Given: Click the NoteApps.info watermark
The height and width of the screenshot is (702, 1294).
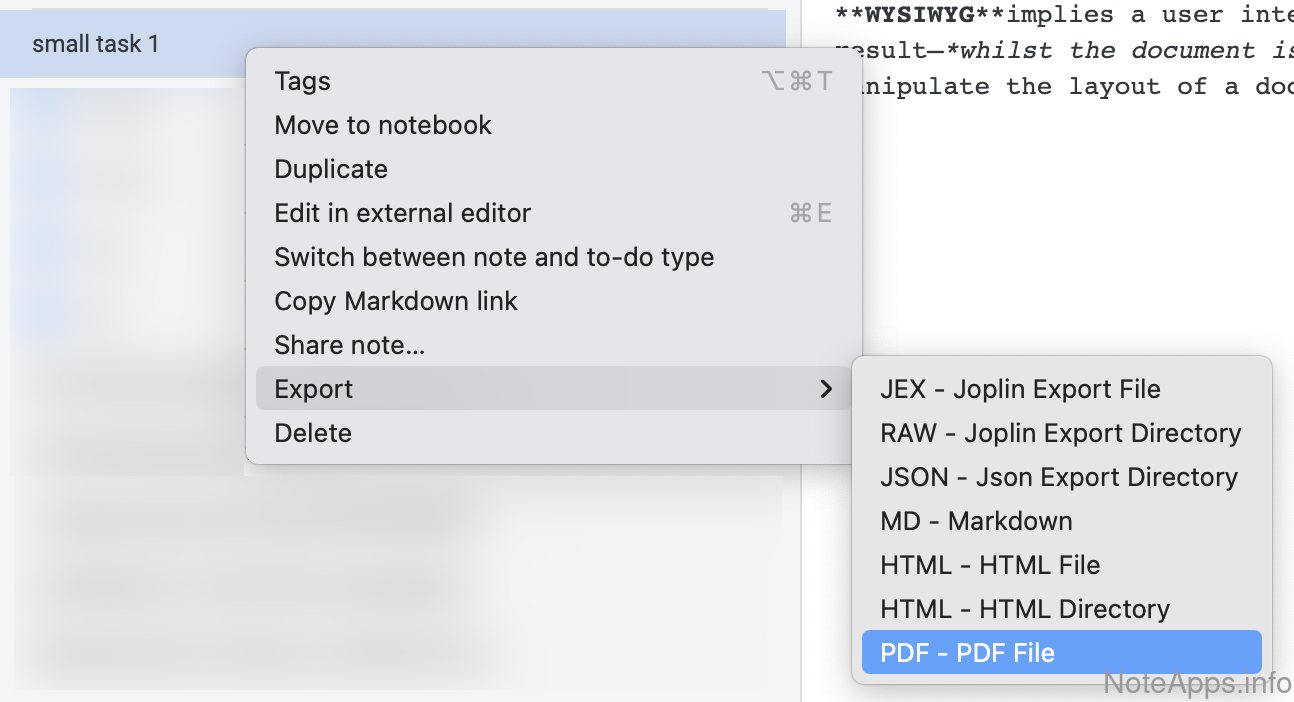Looking at the screenshot, I should coord(1197,684).
